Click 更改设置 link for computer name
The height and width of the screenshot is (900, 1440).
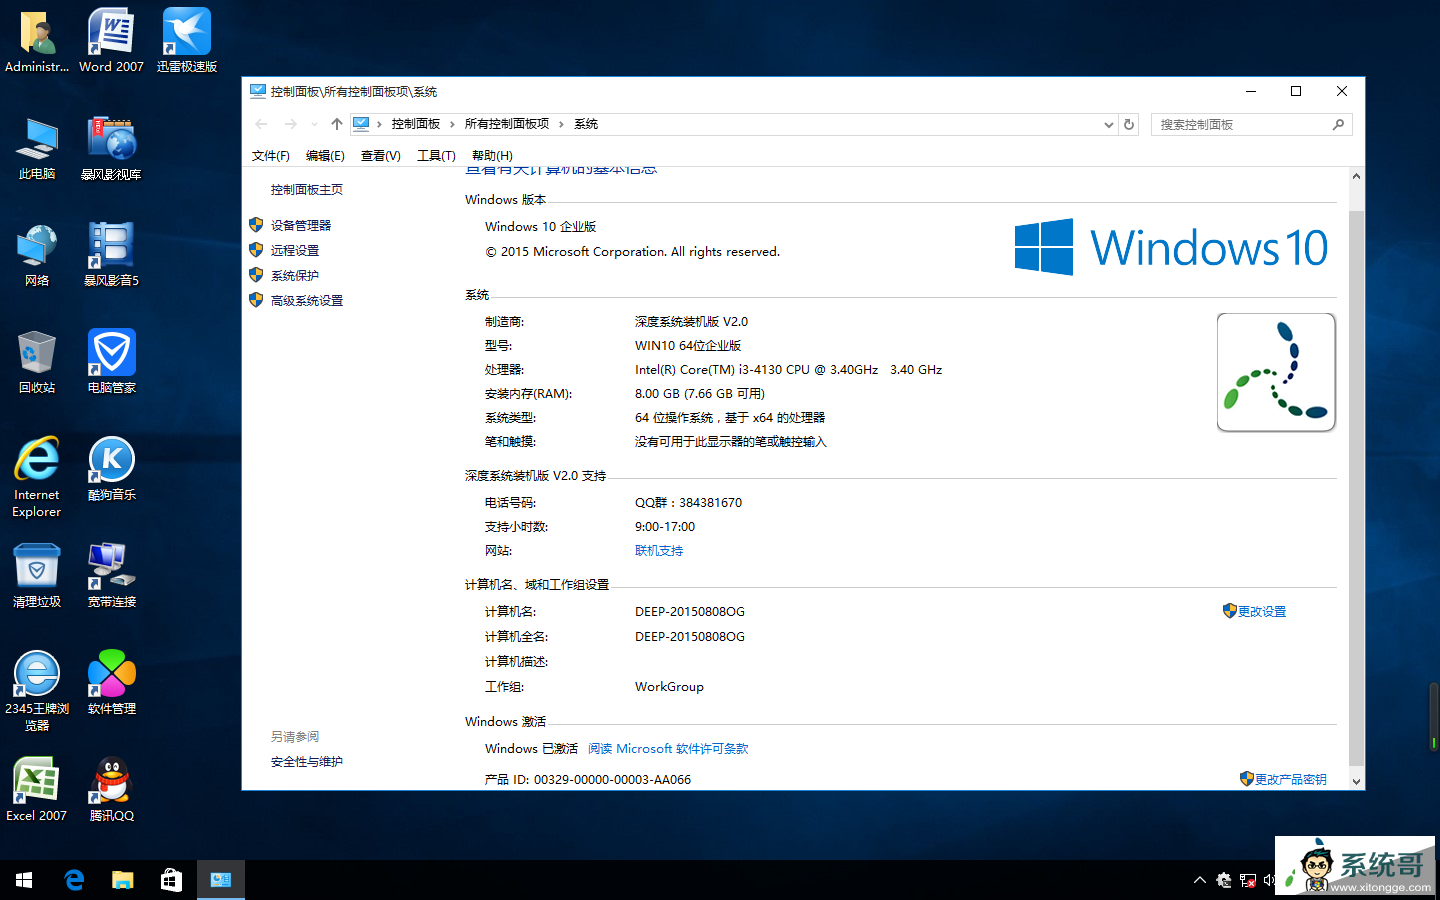1262,612
